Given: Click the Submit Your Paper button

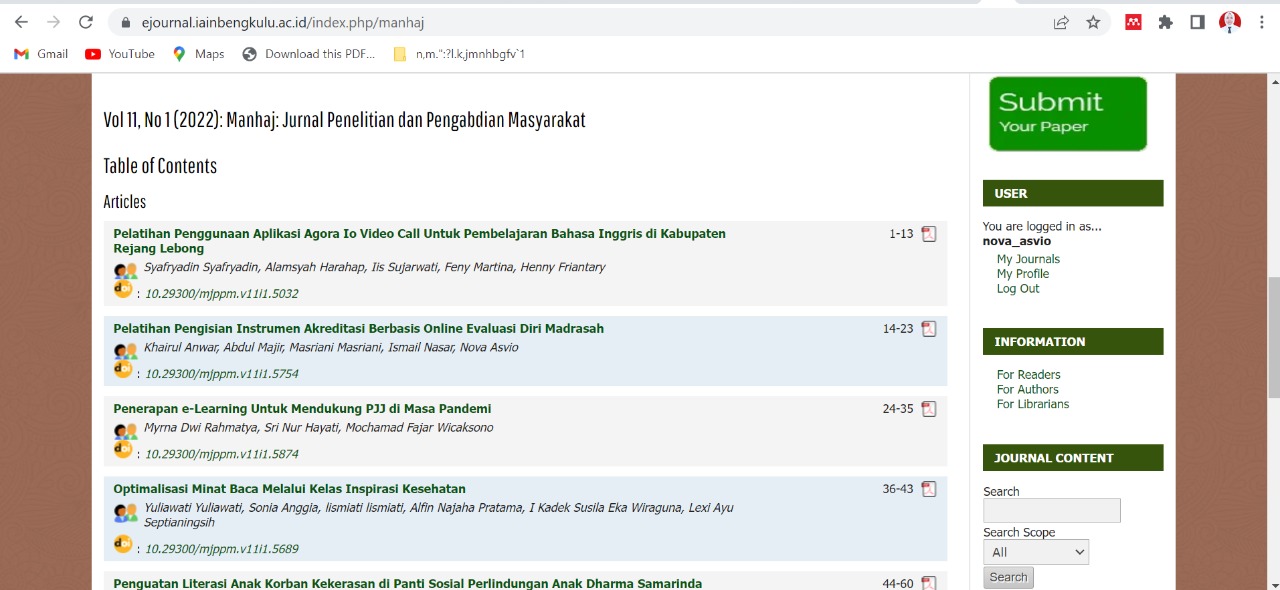Looking at the screenshot, I should point(1067,114).
